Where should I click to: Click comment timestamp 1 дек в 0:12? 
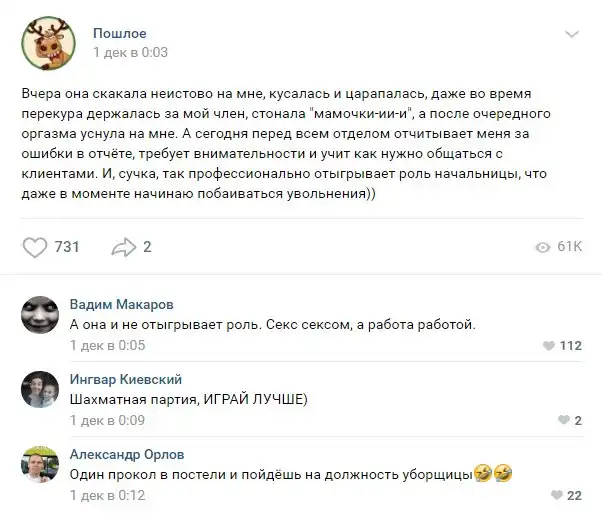pos(108,494)
